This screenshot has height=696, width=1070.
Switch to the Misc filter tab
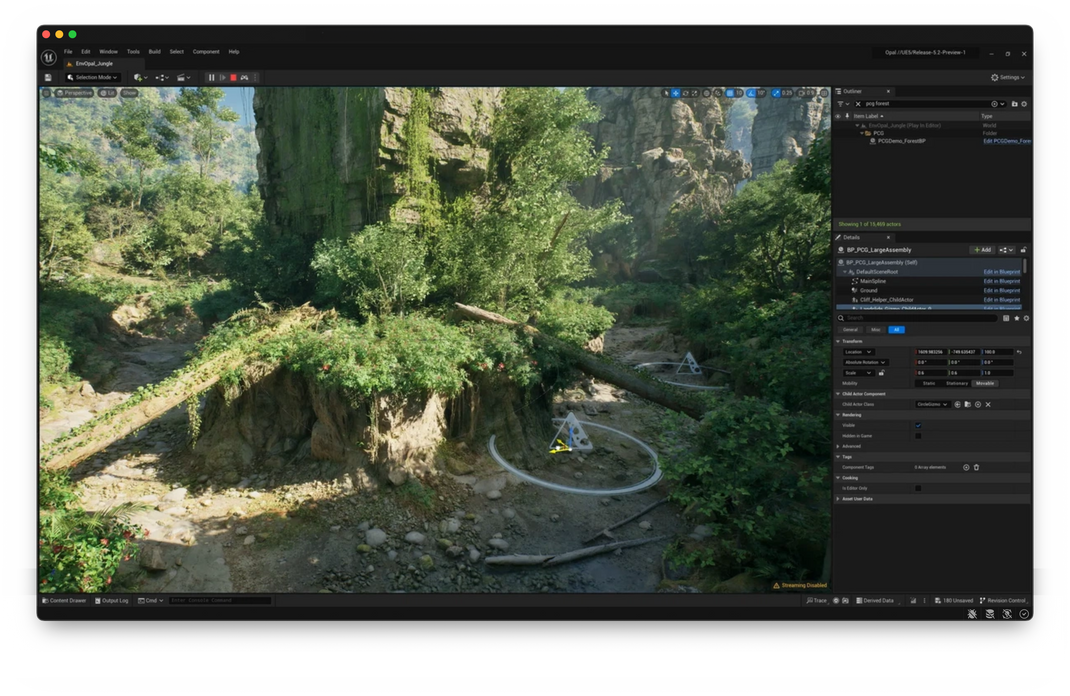click(x=875, y=330)
